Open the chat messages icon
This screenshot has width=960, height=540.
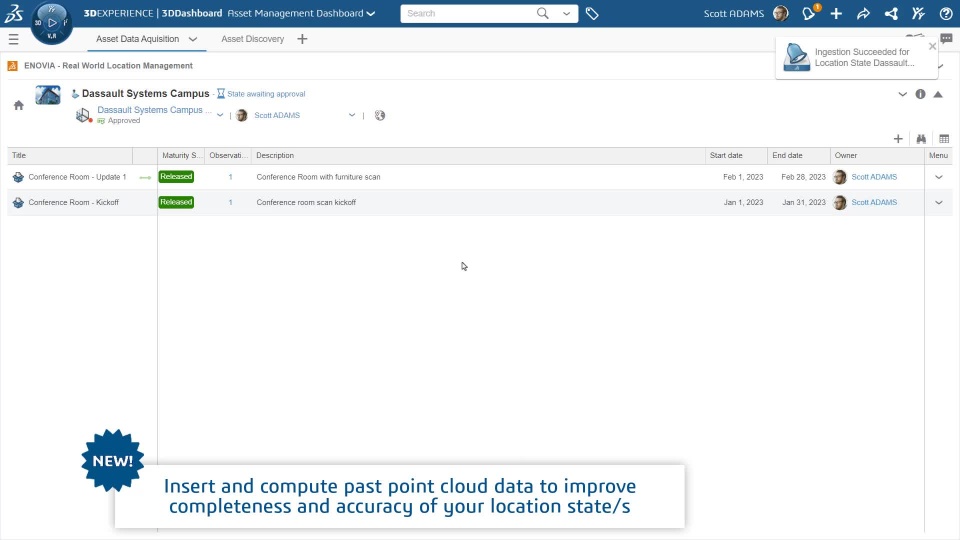(947, 39)
